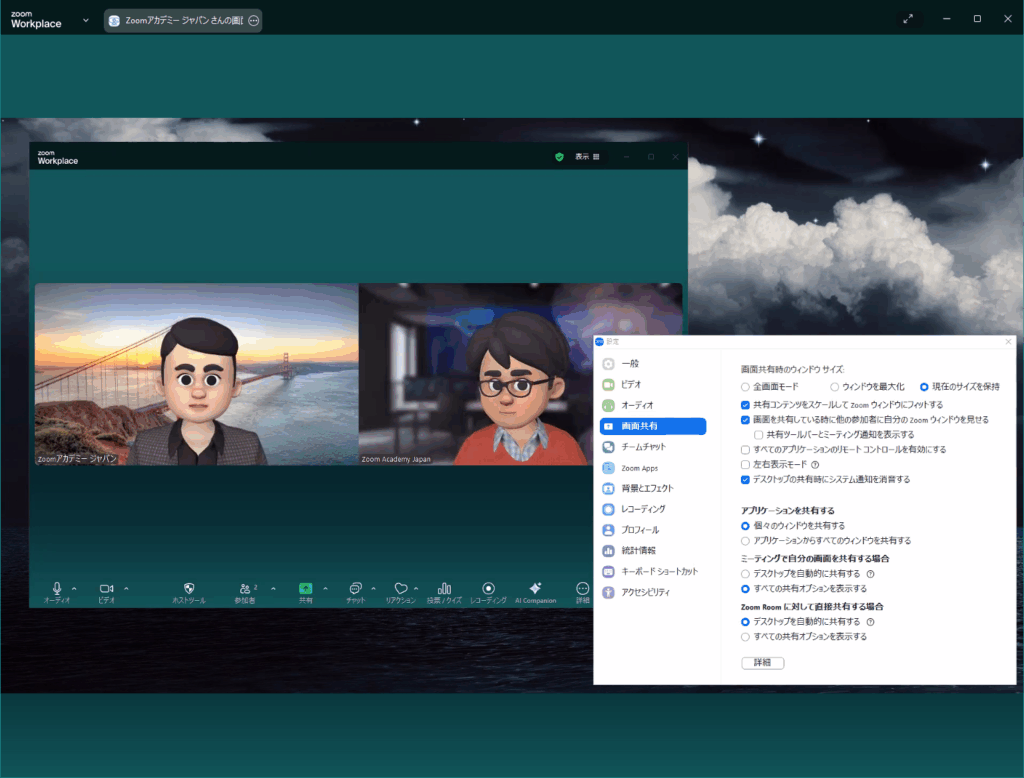Select アプリケーションからすべてのウィンドウを共有する radio option
Image resolution: width=1024 pixels, height=778 pixels.
(745, 541)
